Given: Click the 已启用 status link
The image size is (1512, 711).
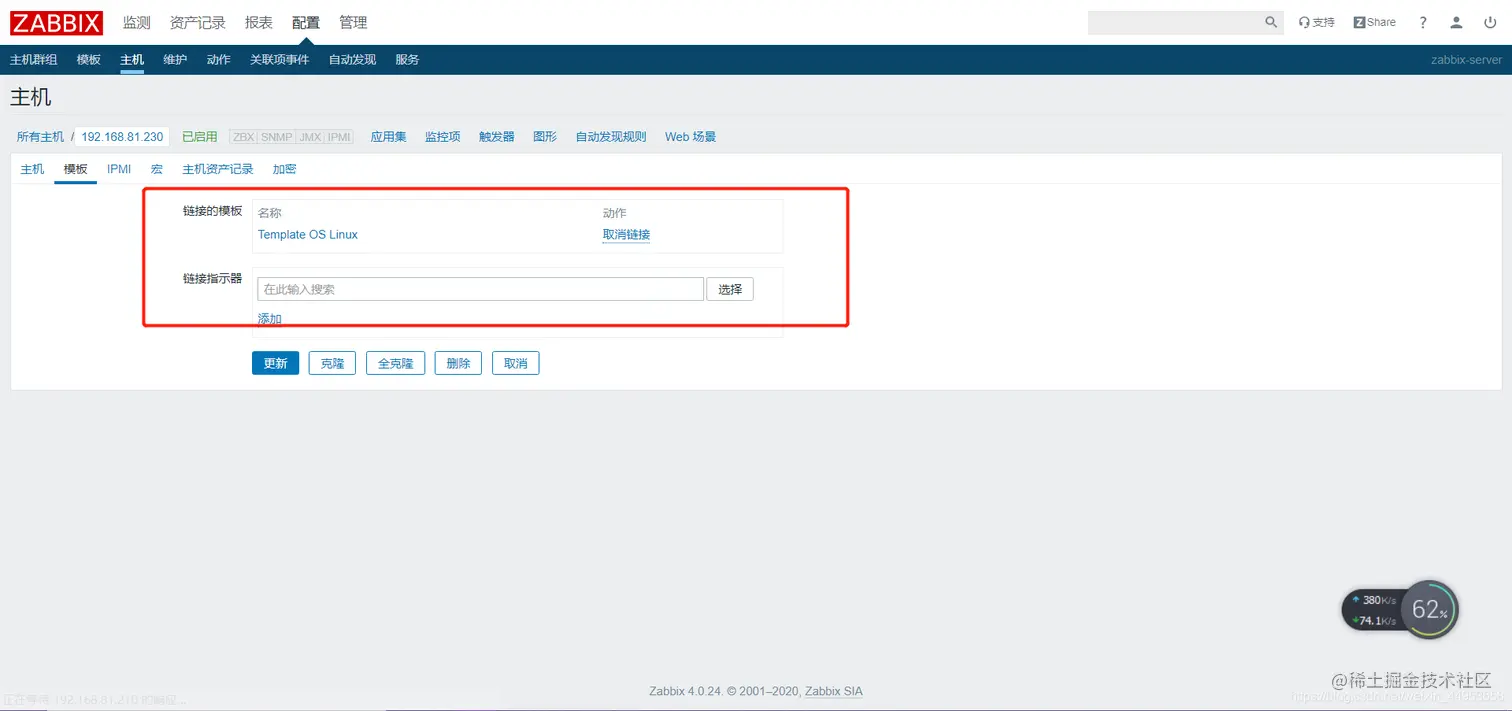Looking at the screenshot, I should click(200, 137).
